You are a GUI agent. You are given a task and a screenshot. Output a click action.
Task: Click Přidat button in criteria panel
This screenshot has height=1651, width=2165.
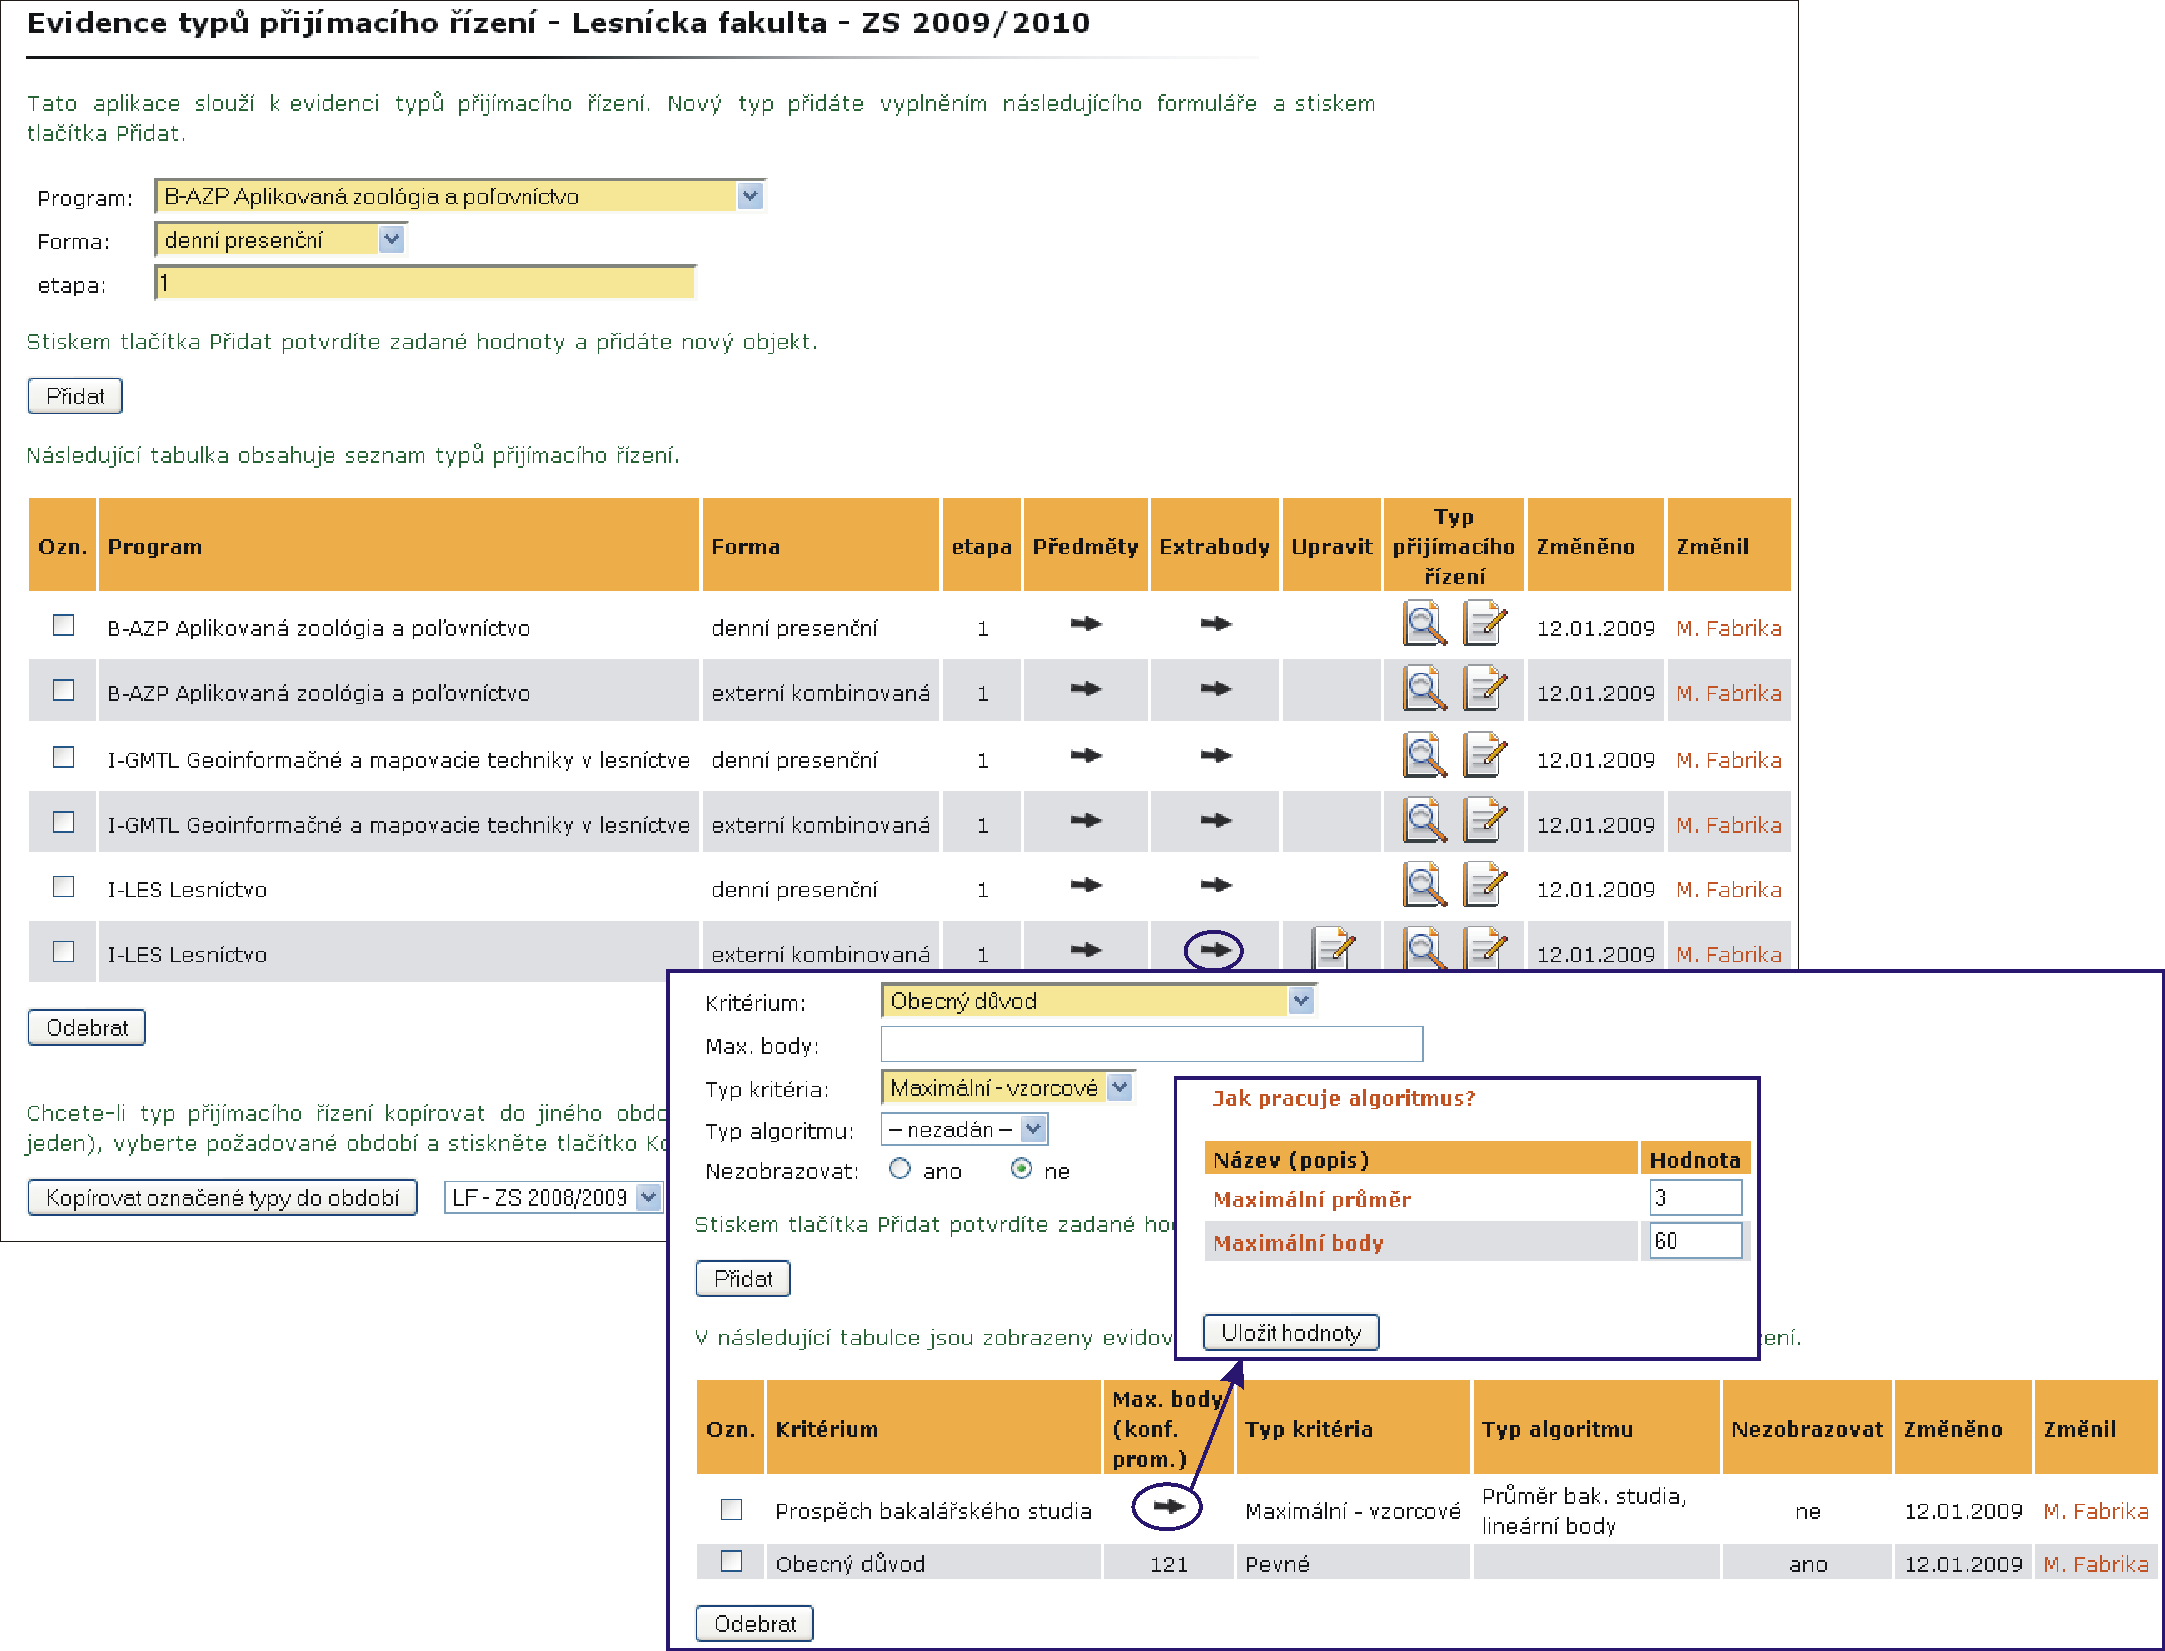743,1279
